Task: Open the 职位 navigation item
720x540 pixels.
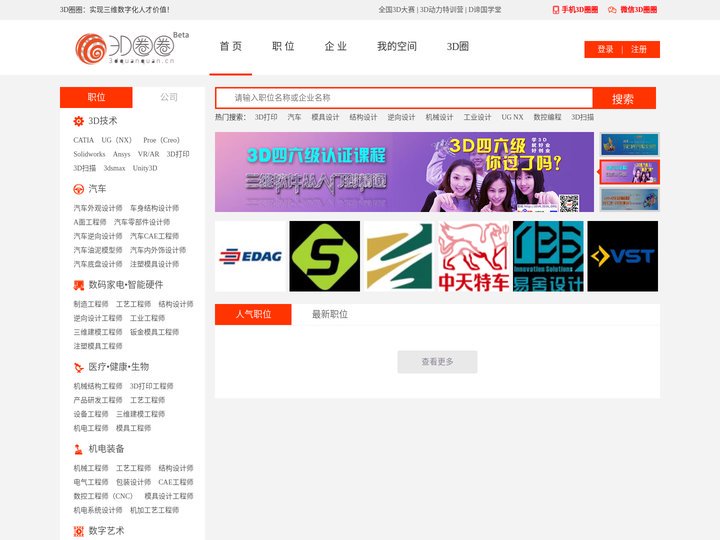Action: (283, 46)
